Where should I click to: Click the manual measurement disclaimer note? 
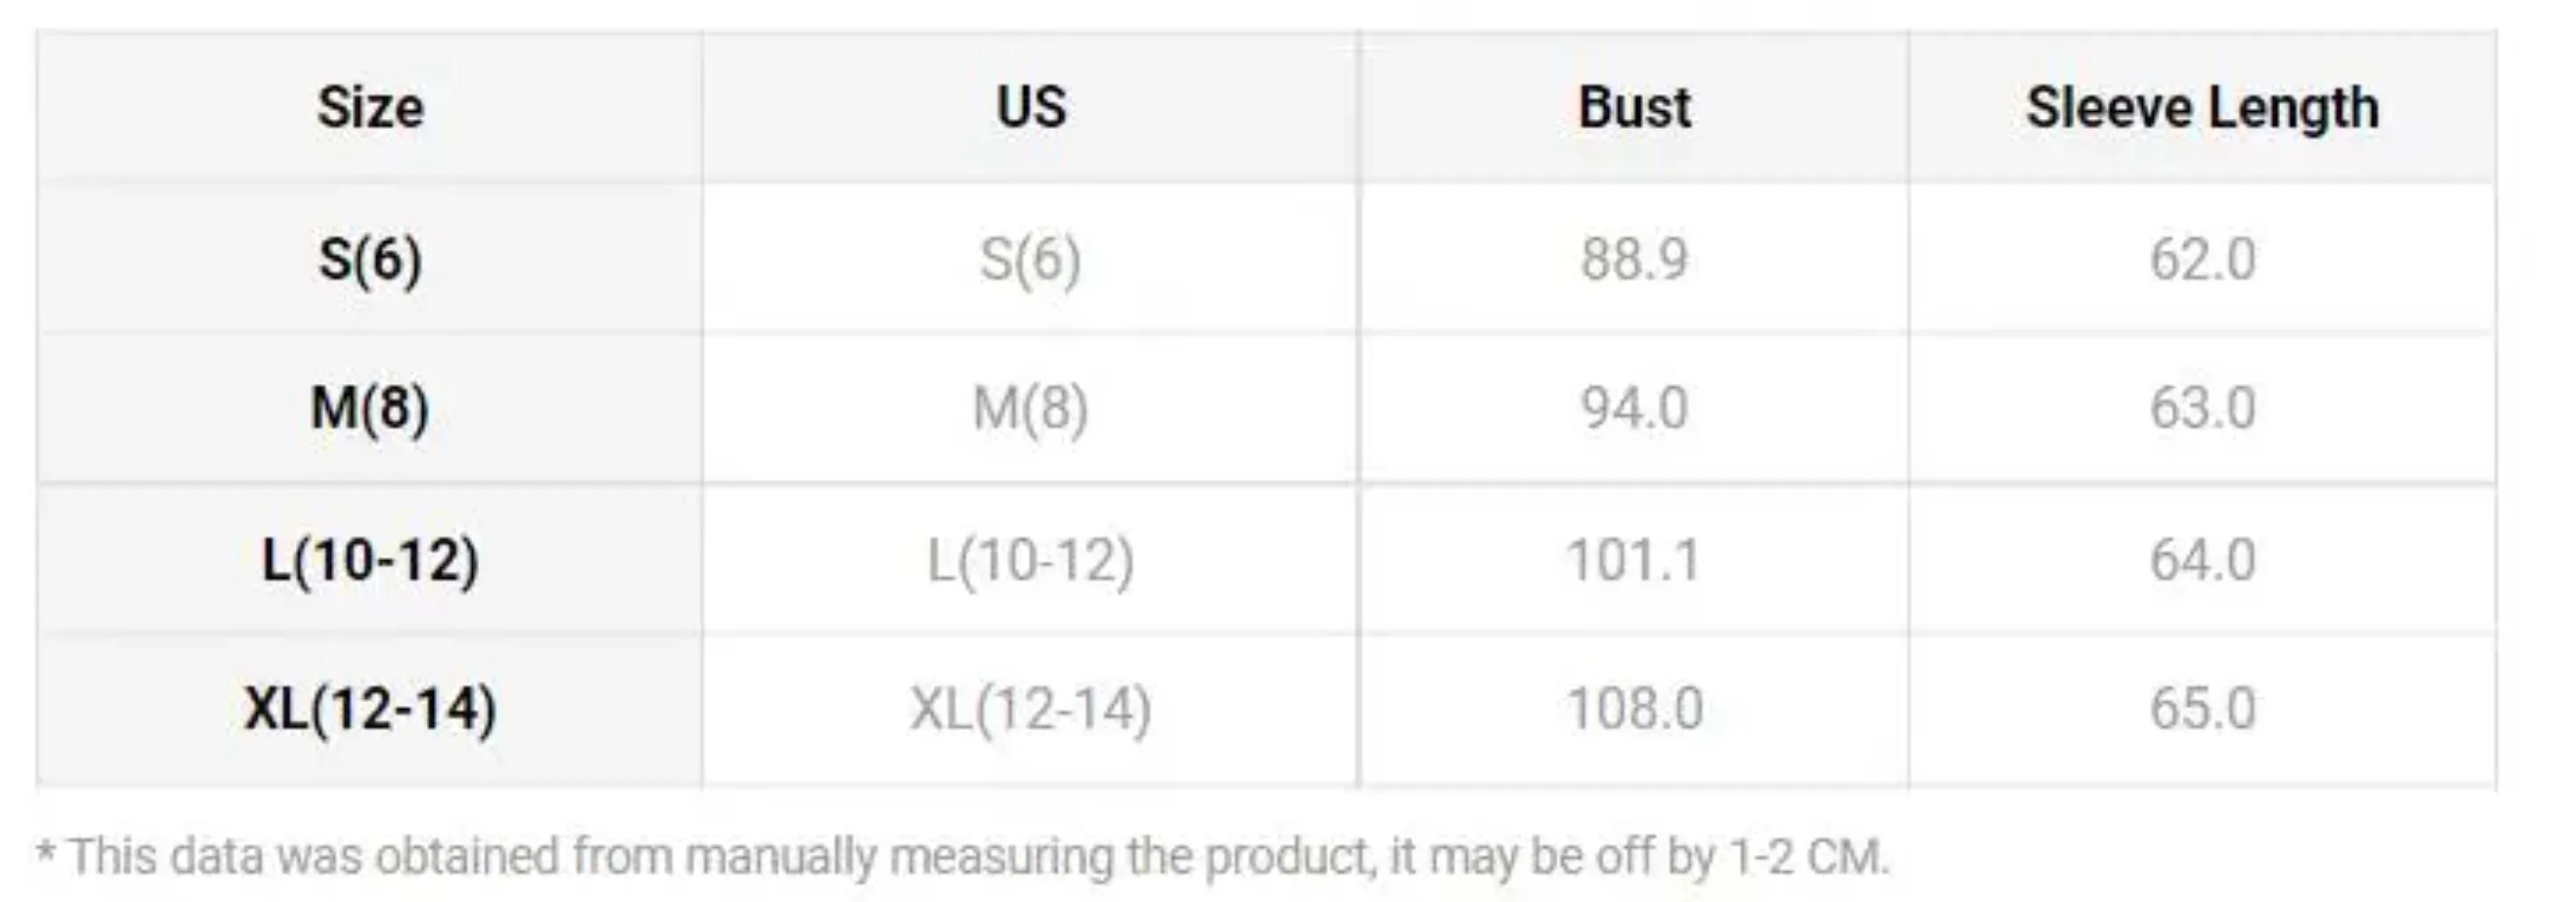pos(962,857)
